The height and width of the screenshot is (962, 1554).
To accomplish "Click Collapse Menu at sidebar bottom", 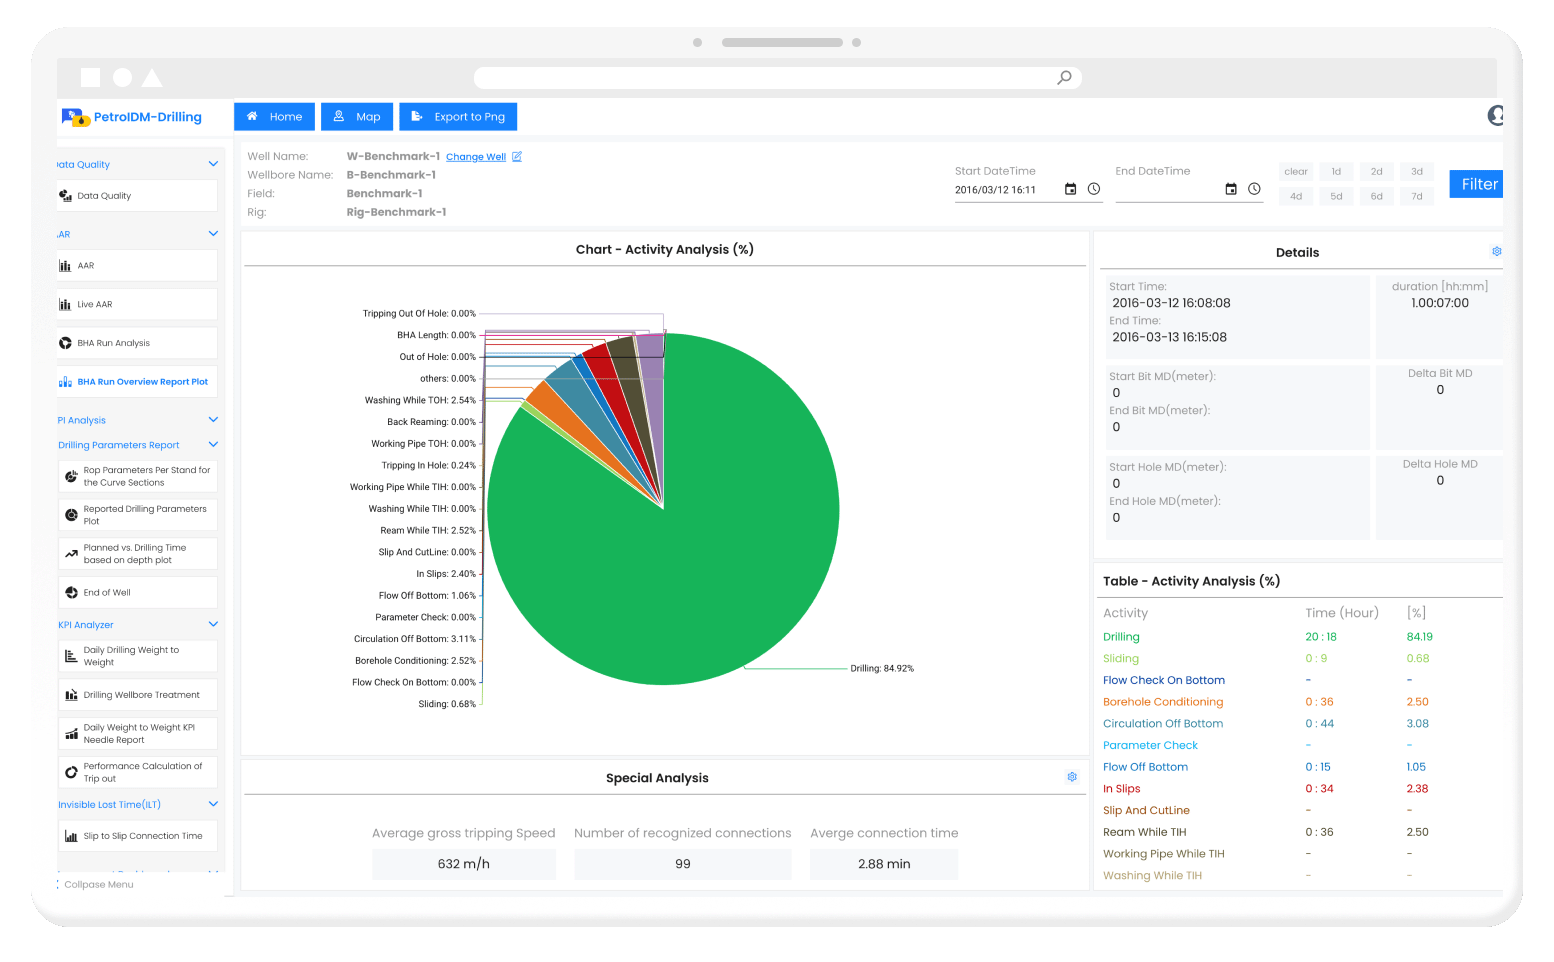I will tap(97, 885).
